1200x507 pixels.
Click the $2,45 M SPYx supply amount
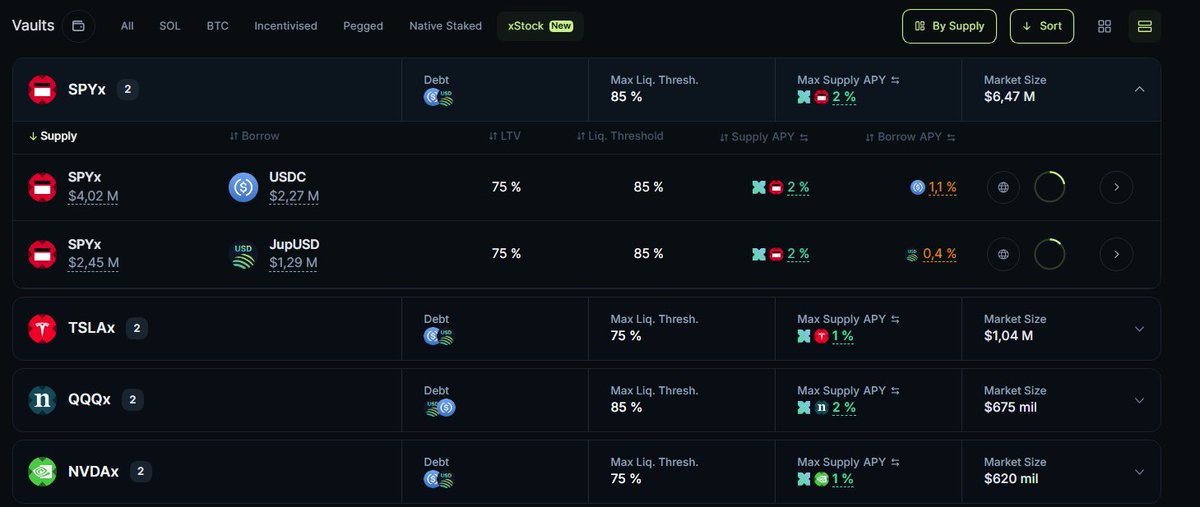(93, 264)
